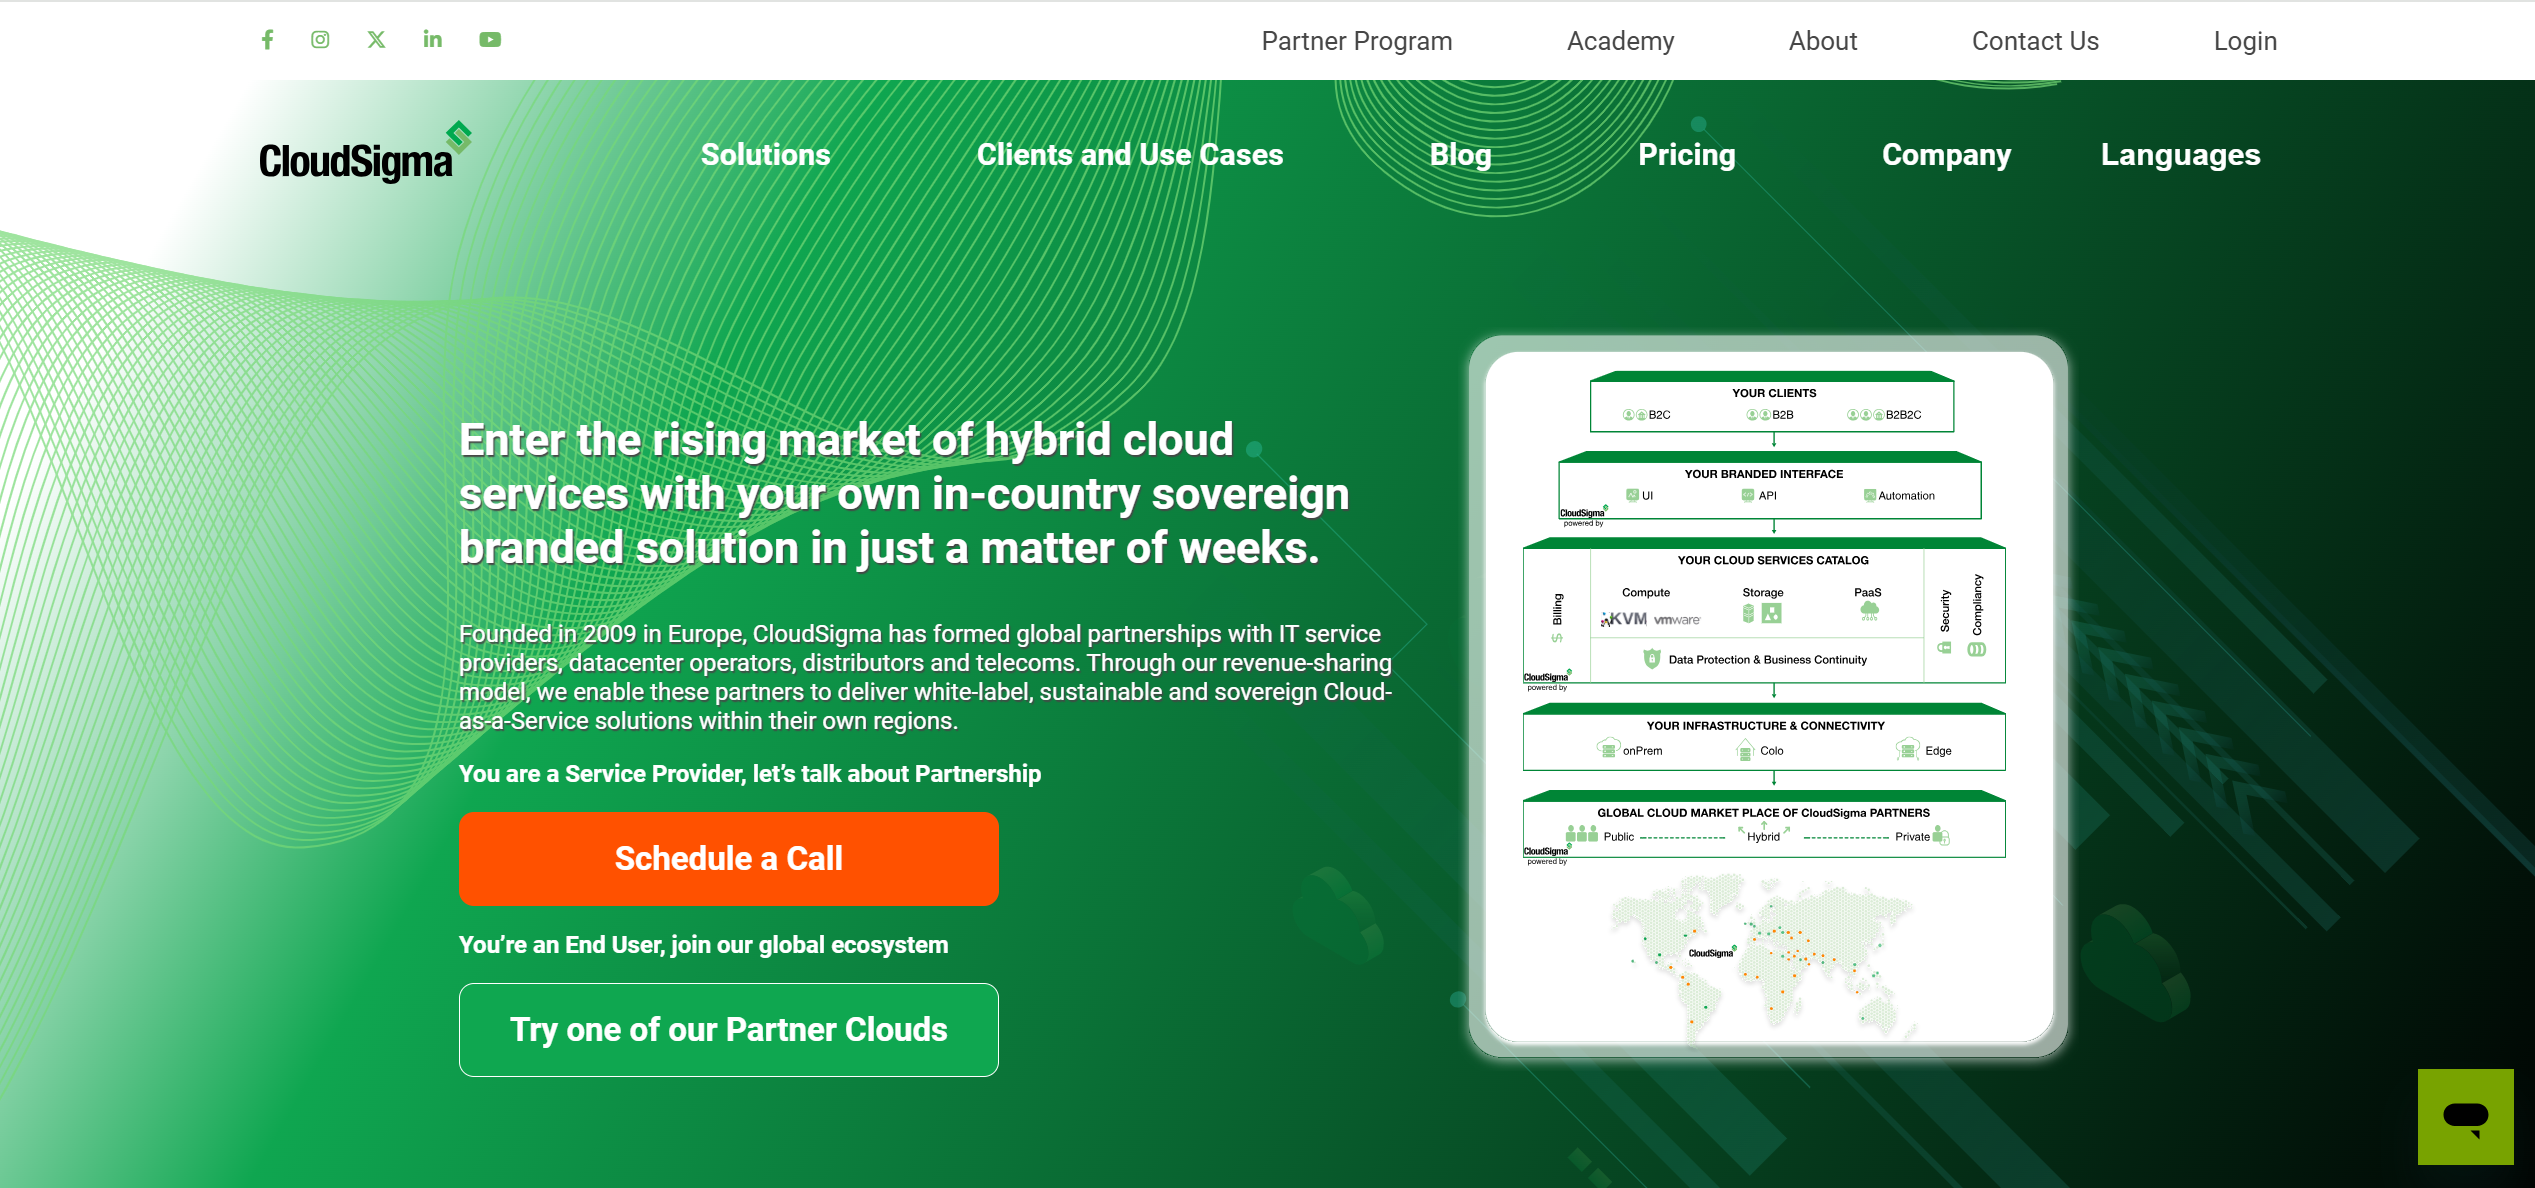
Task: Go to the Partner Program page
Action: pyautogui.click(x=1356, y=41)
